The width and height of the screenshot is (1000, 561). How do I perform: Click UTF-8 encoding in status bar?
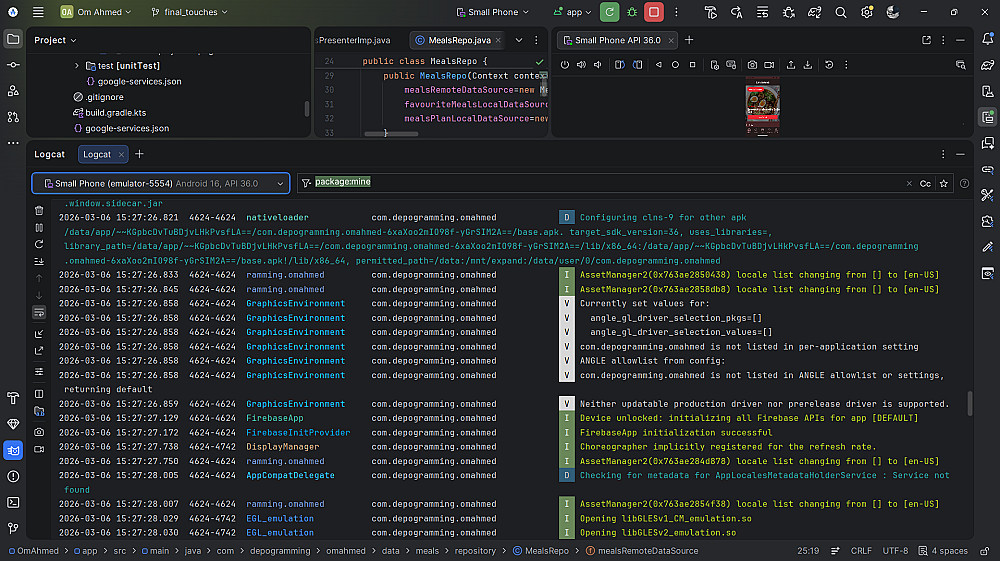coord(895,551)
